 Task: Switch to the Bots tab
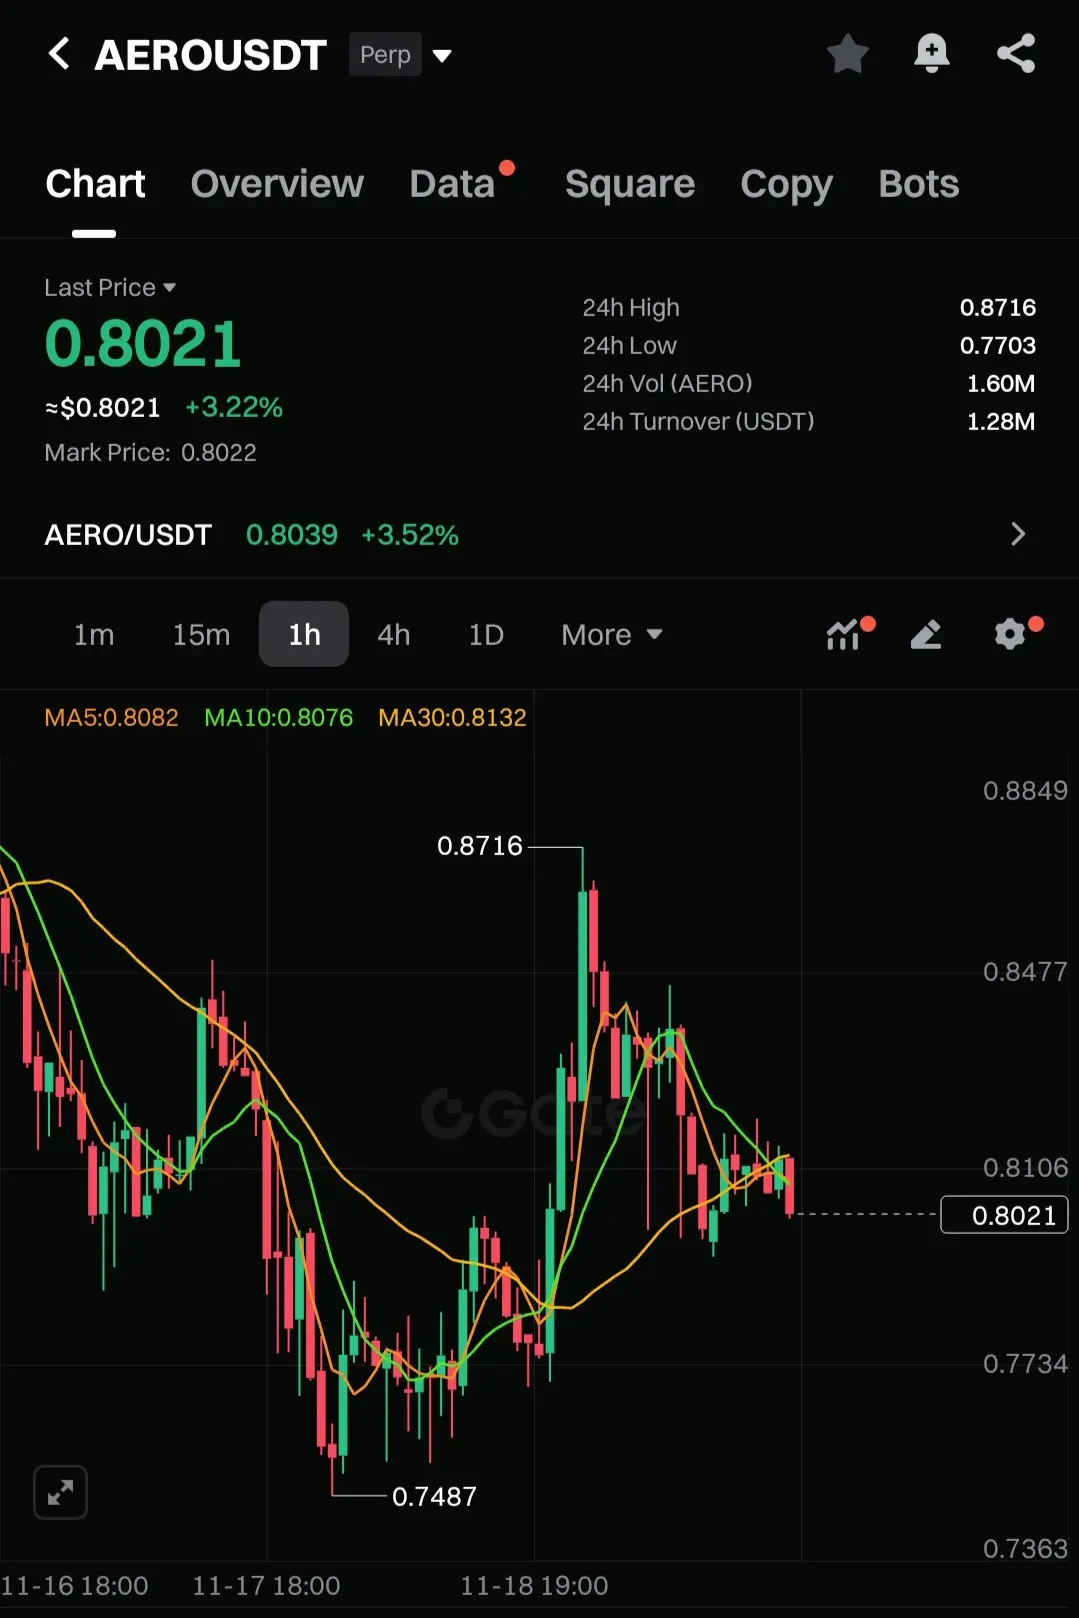click(919, 184)
